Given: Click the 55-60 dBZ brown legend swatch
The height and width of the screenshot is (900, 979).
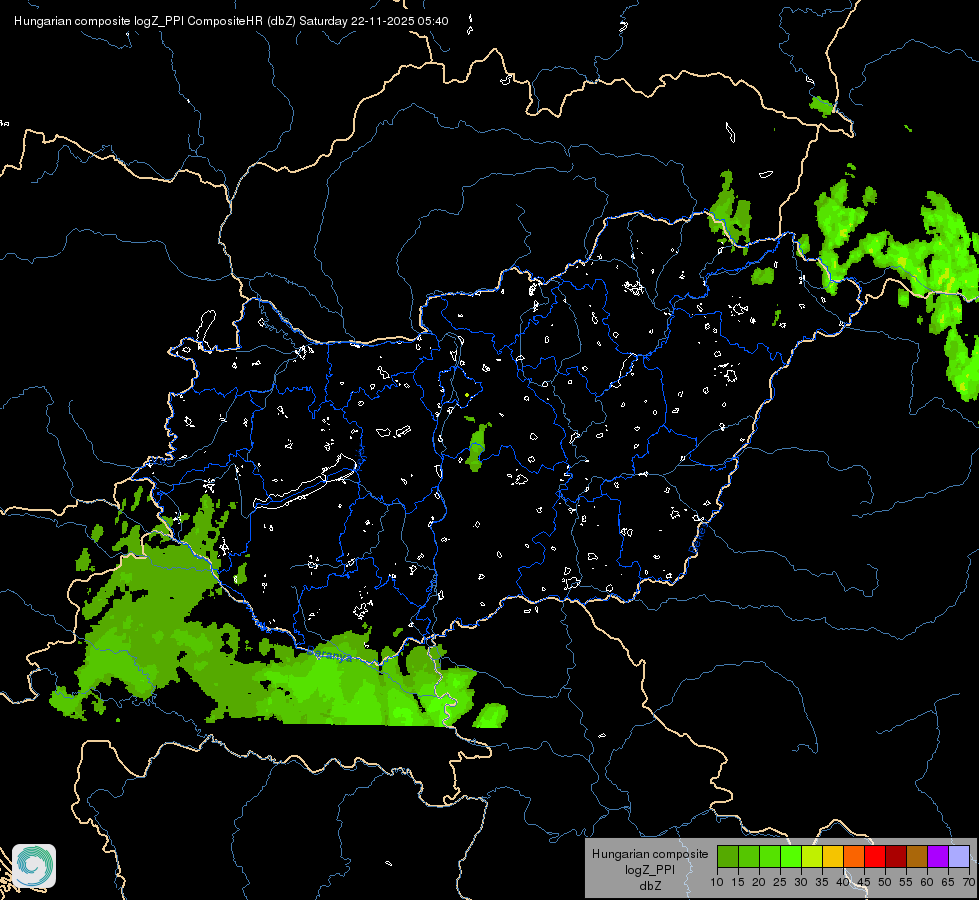Looking at the screenshot, I should coord(917,856).
